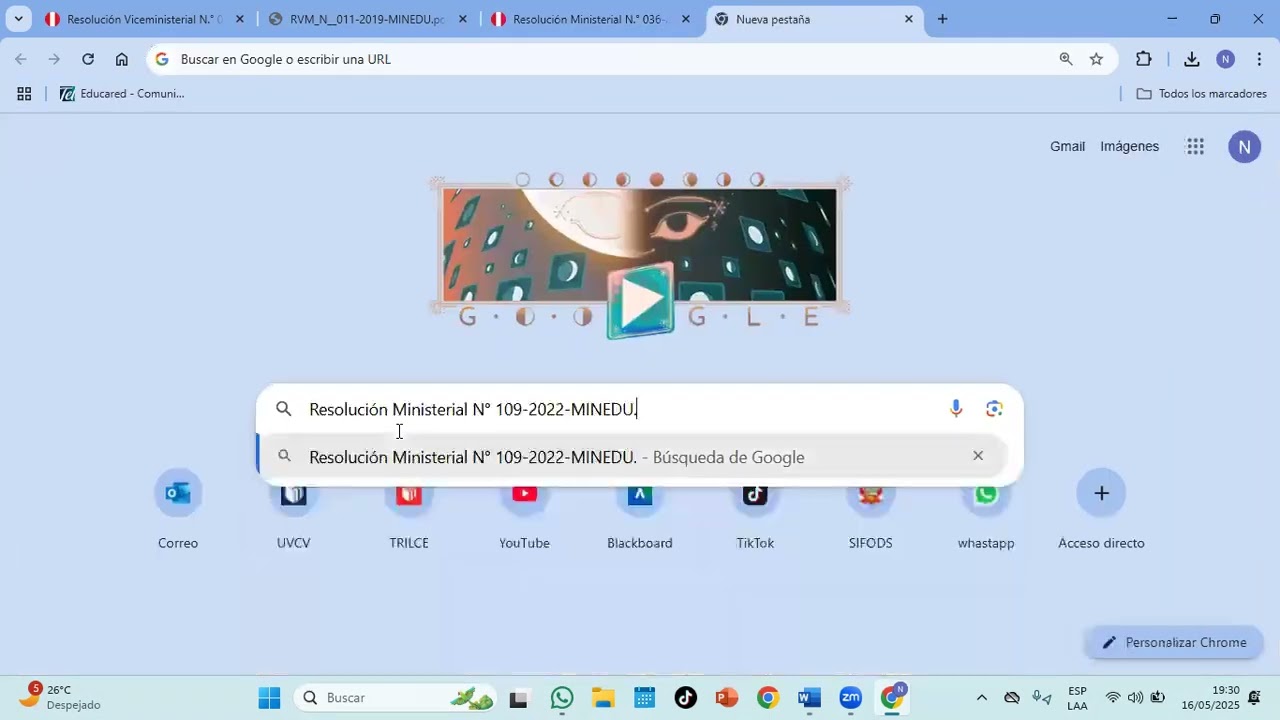Open Word from the taskbar
1280x720 pixels.
pyautogui.click(x=809, y=698)
